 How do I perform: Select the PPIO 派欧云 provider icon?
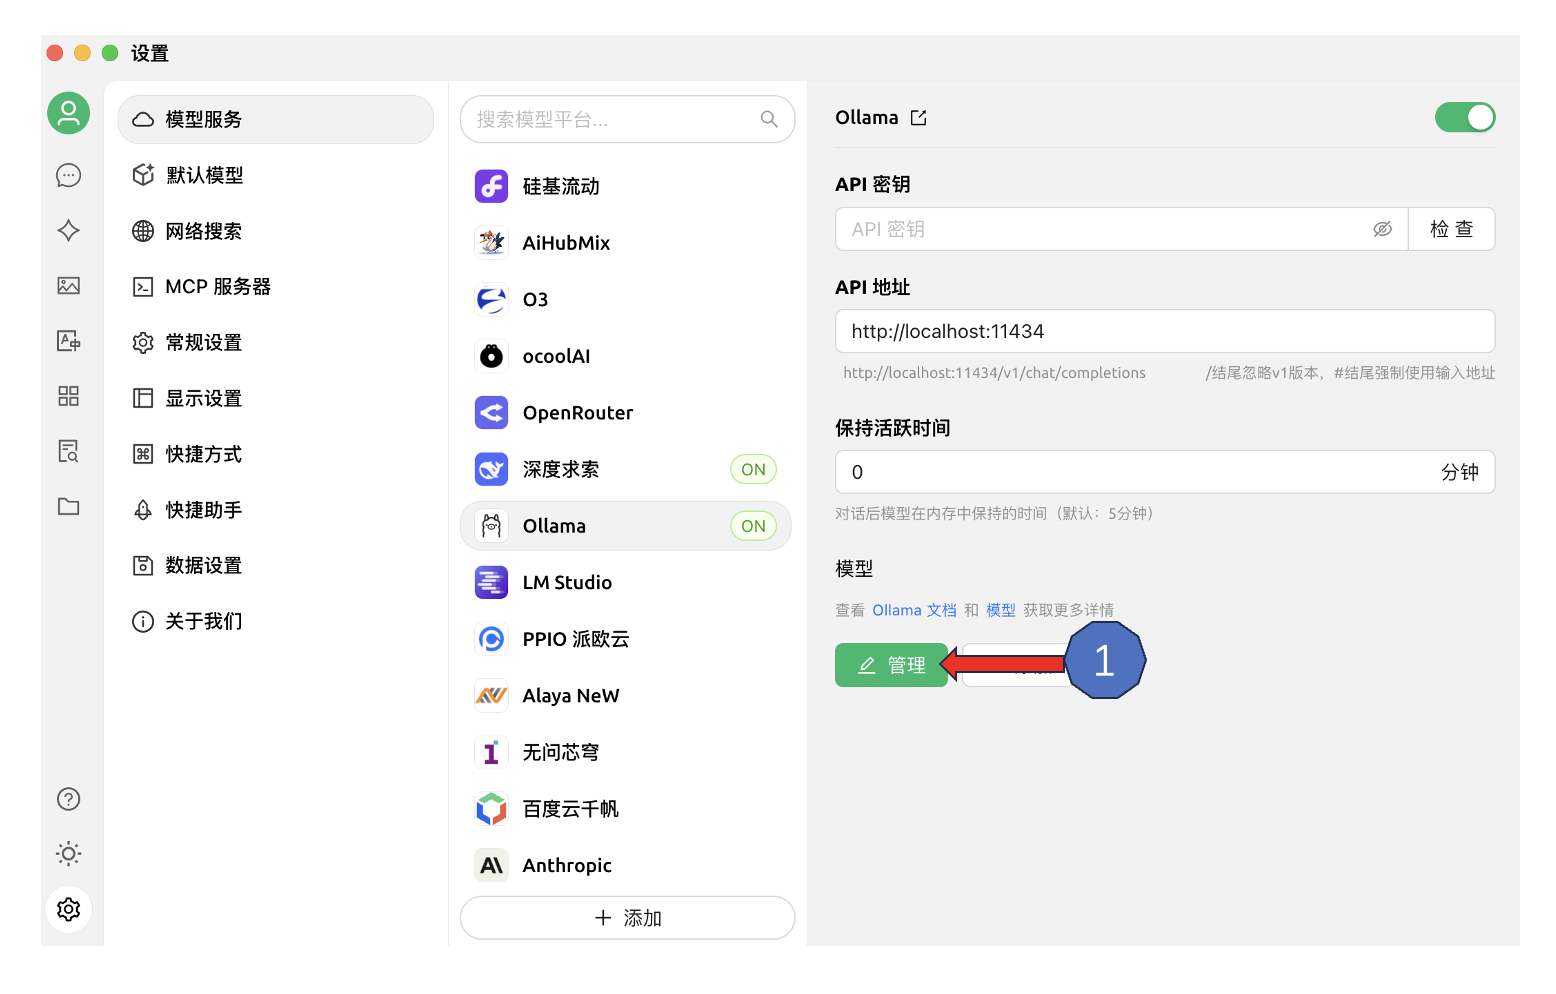pyautogui.click(x=491, y=639)
